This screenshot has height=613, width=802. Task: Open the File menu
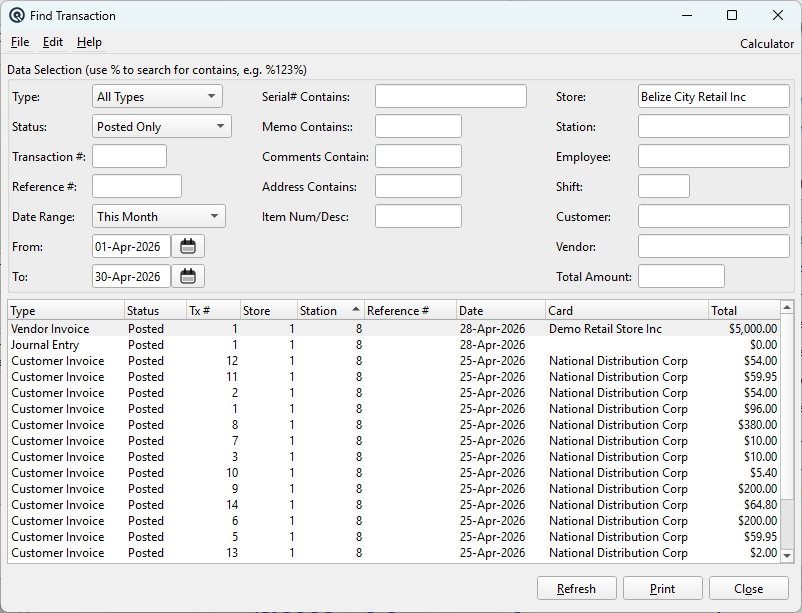click(x=20, y=42)
